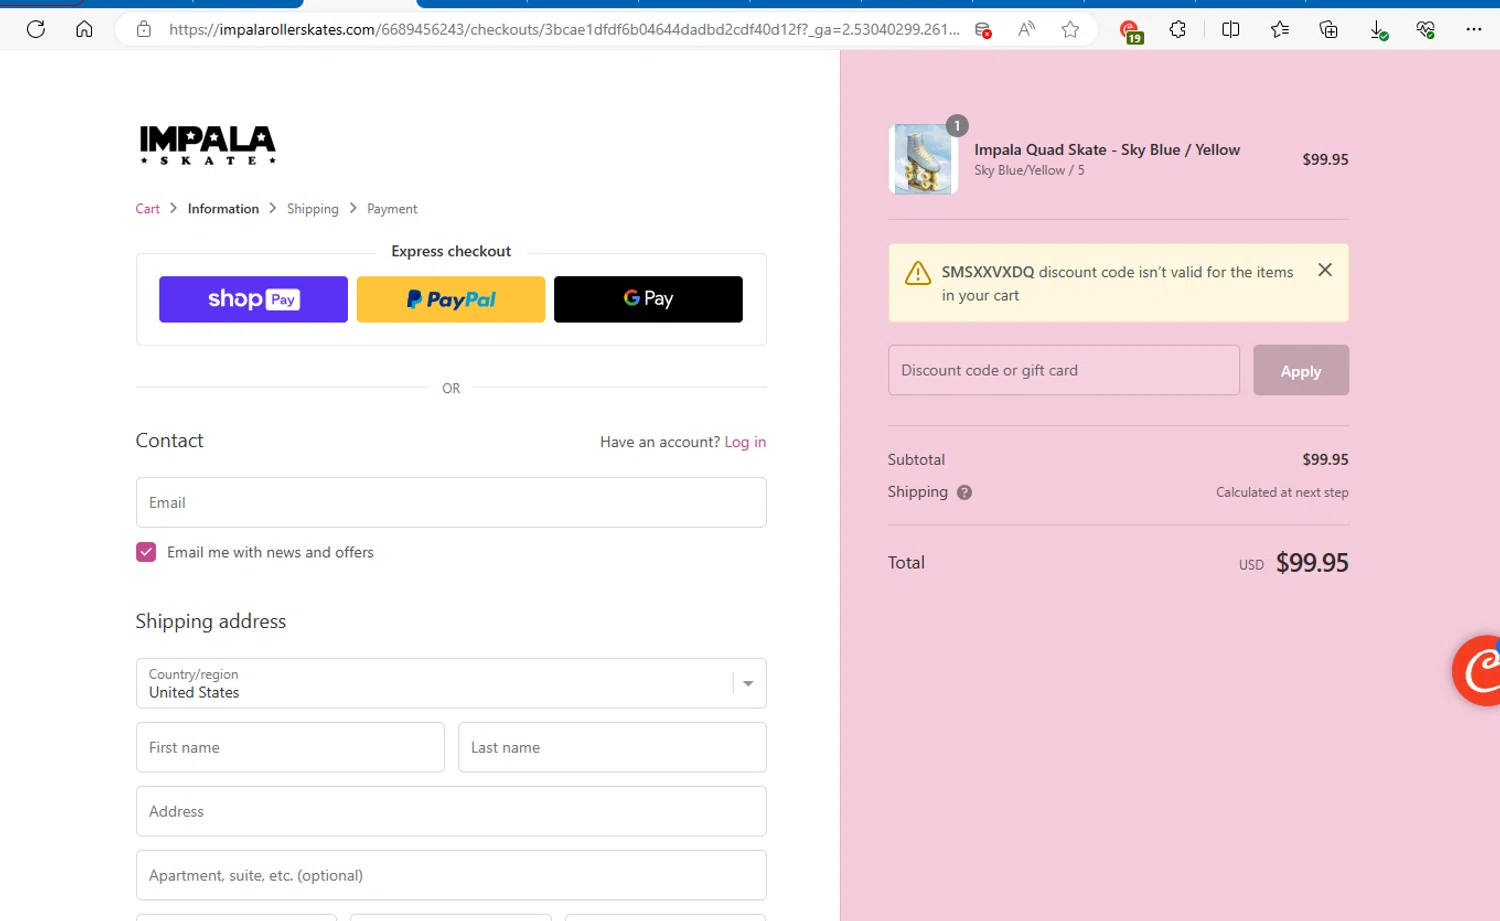
Task: Open the coupon extension with badge 19
Action: click(x=1130, y=31)
